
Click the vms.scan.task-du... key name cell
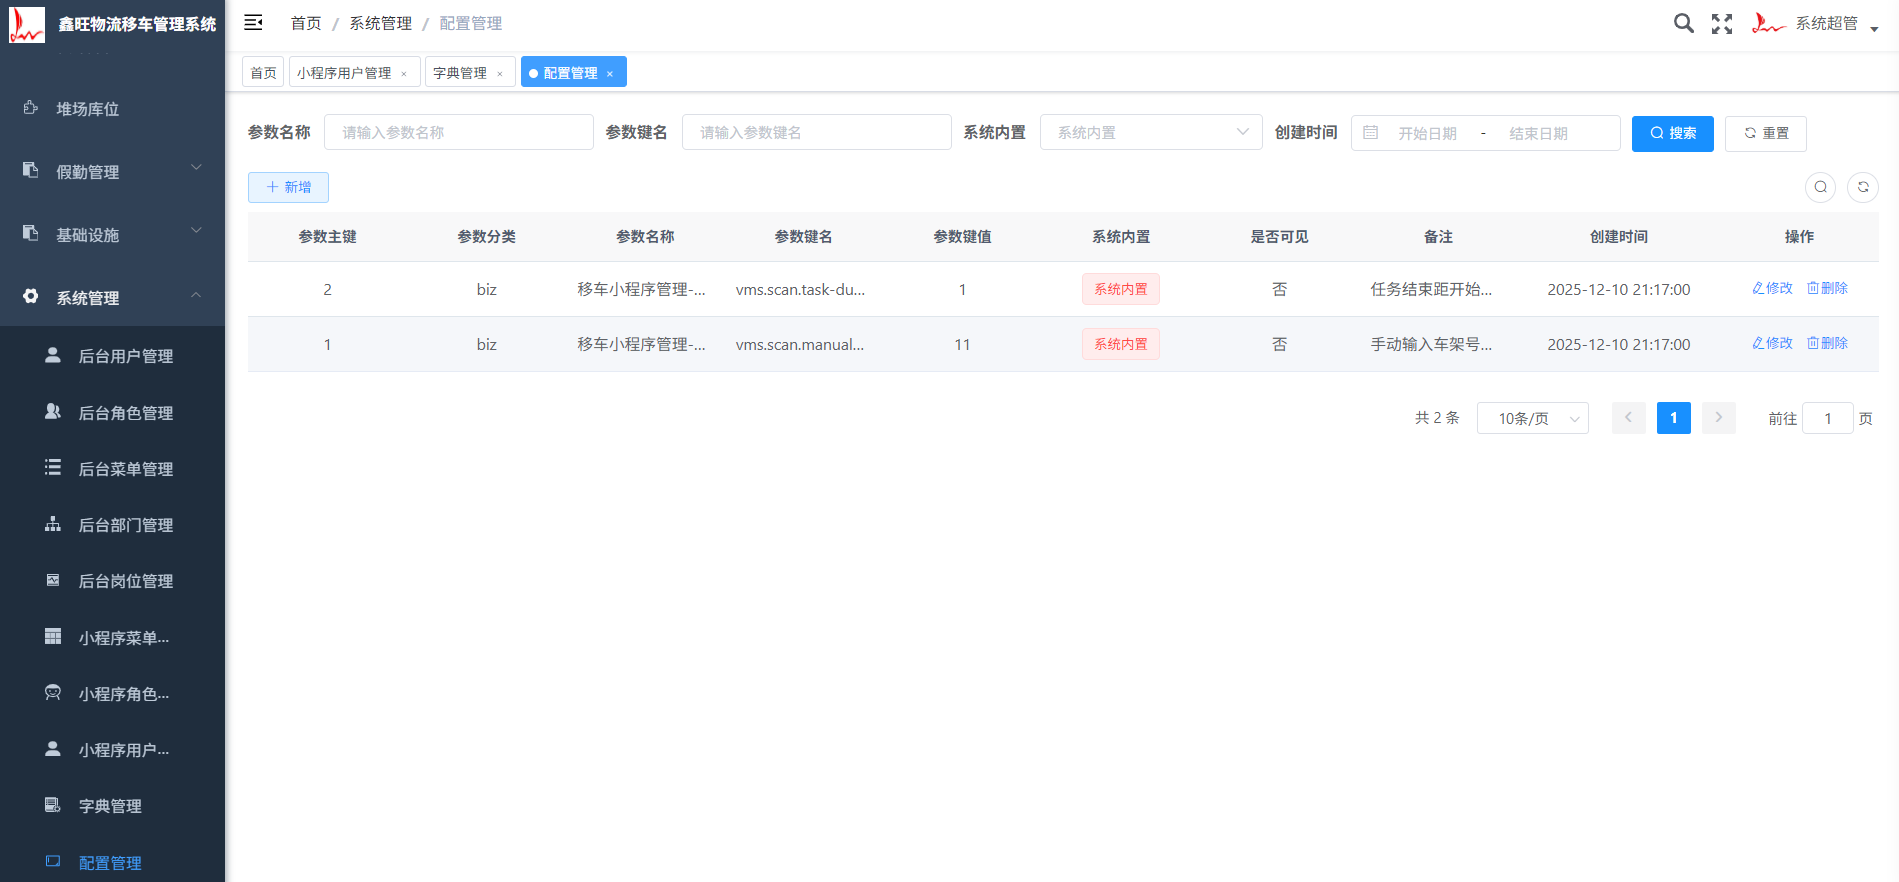[x=800, y=289]
